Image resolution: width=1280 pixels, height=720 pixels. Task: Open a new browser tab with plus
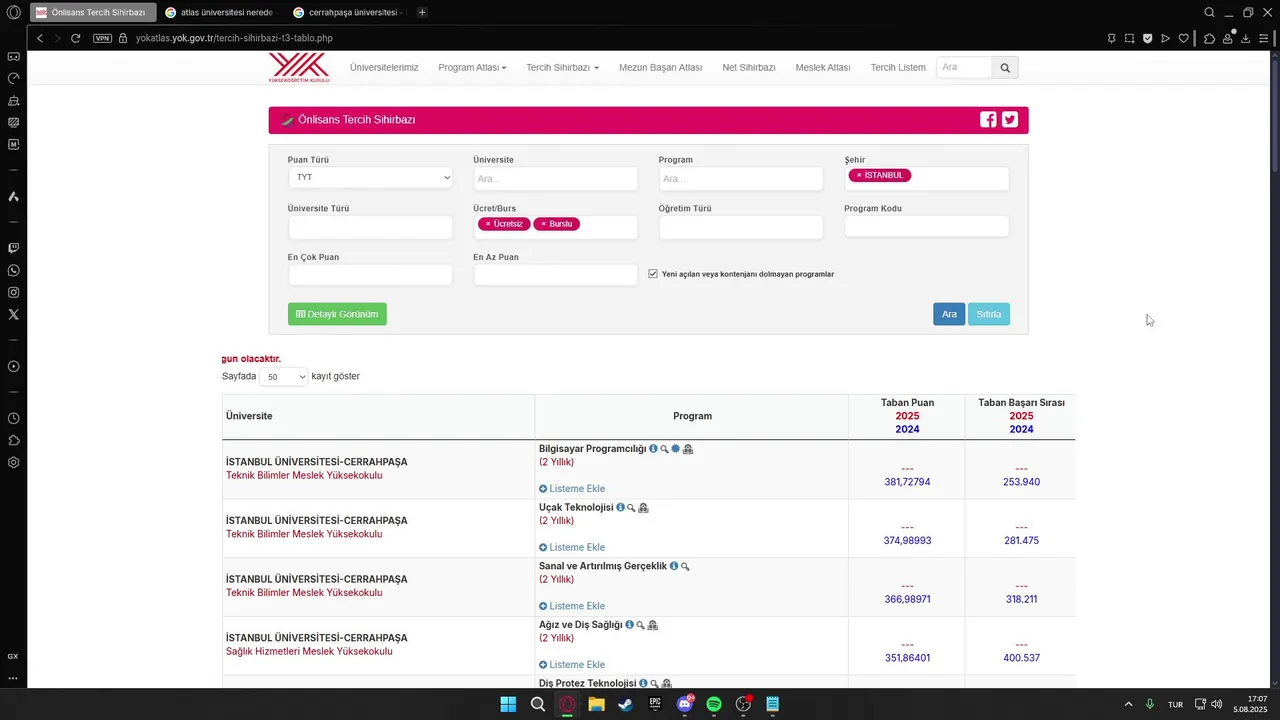point(423,12)
